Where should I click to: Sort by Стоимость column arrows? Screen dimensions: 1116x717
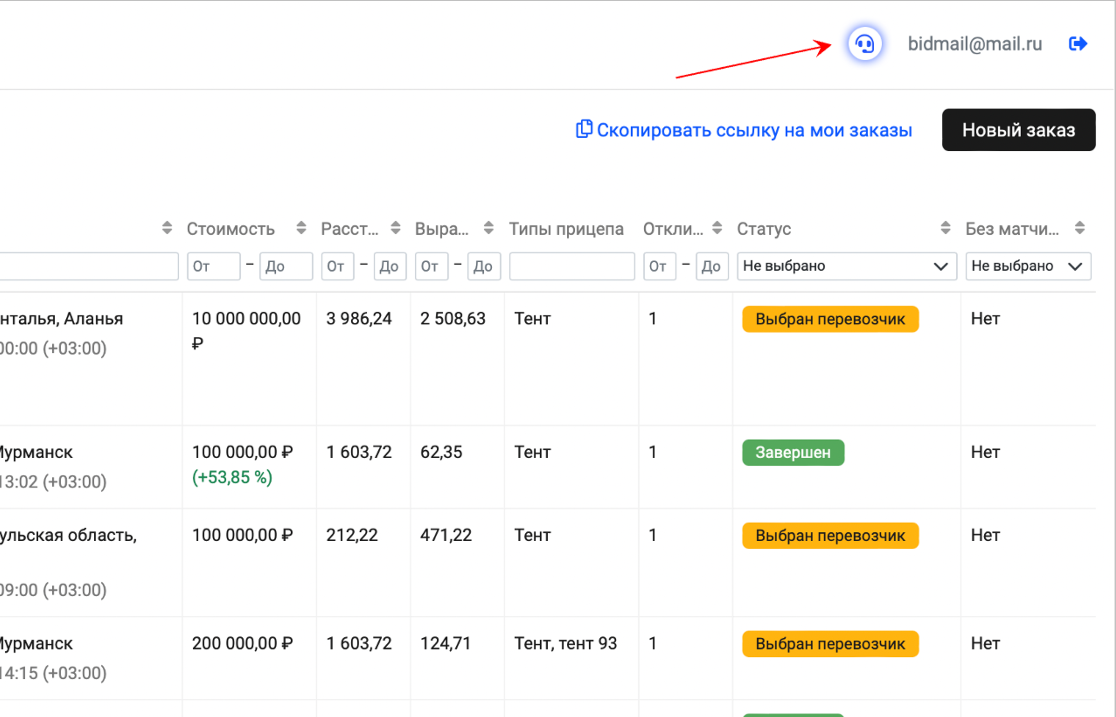click(301, 228)
